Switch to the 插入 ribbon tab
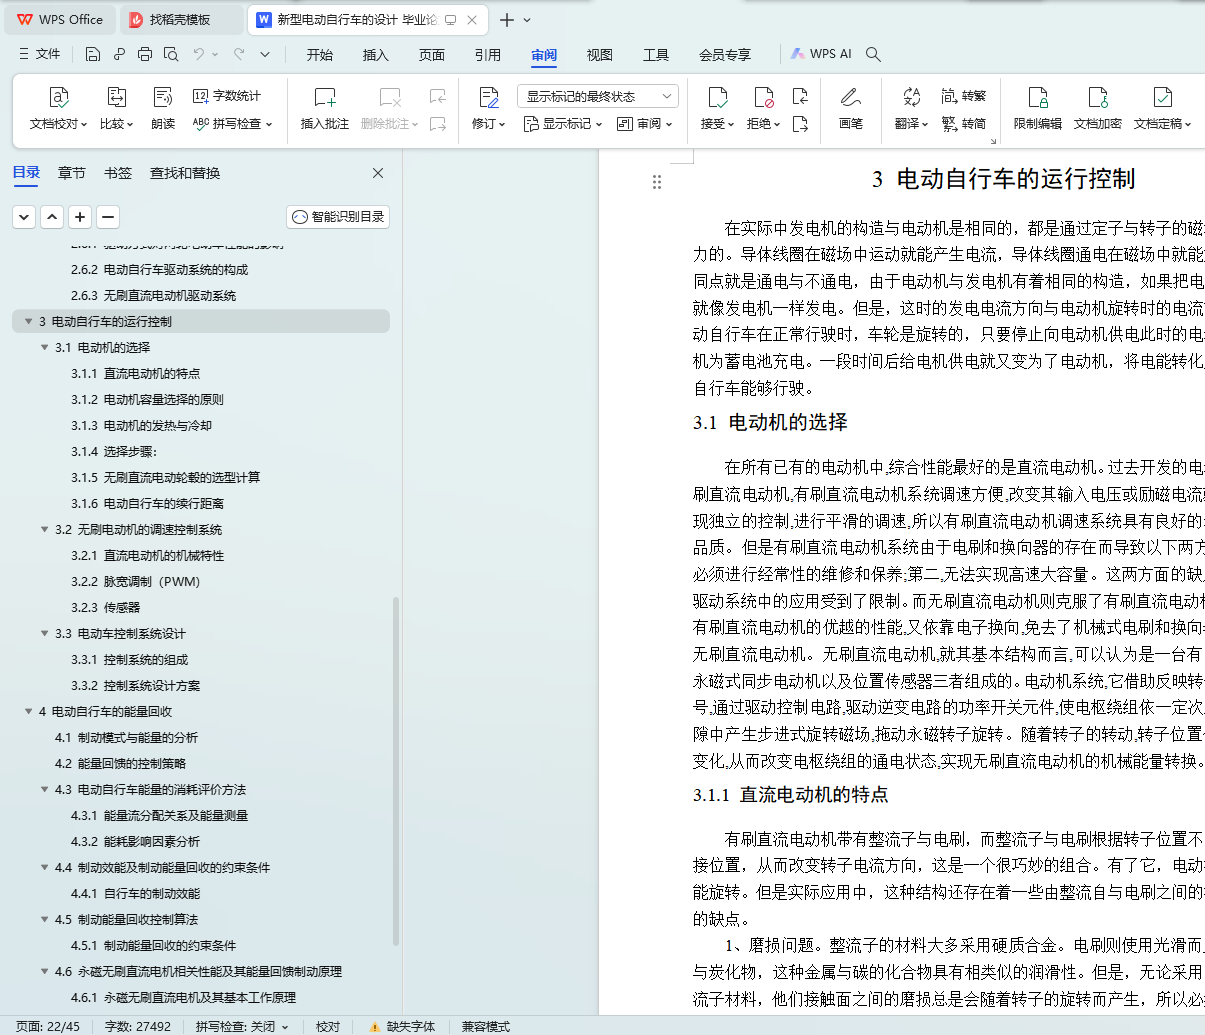1205x1035 pixels. (376, 55)
